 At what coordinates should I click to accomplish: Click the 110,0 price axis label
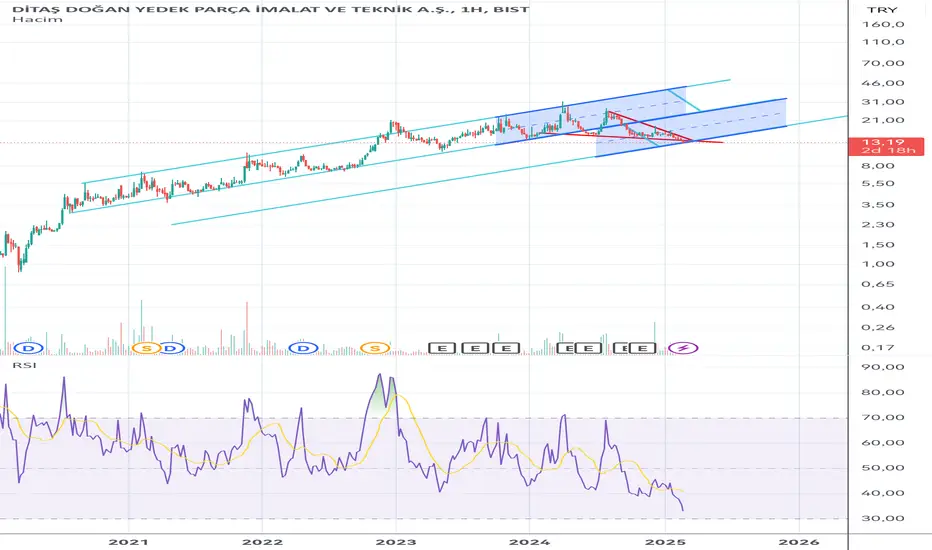click(883, 42)
